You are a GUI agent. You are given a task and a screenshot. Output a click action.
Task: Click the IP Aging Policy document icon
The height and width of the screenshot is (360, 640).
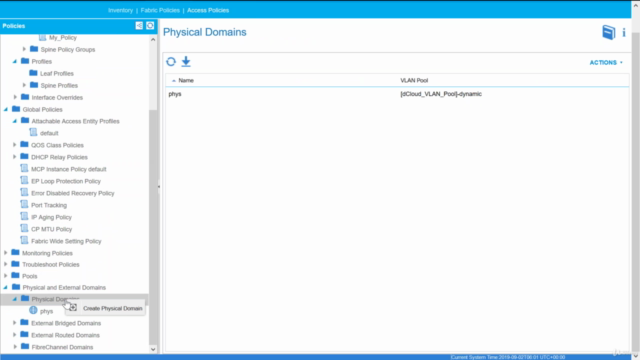(x=24, y=216)
